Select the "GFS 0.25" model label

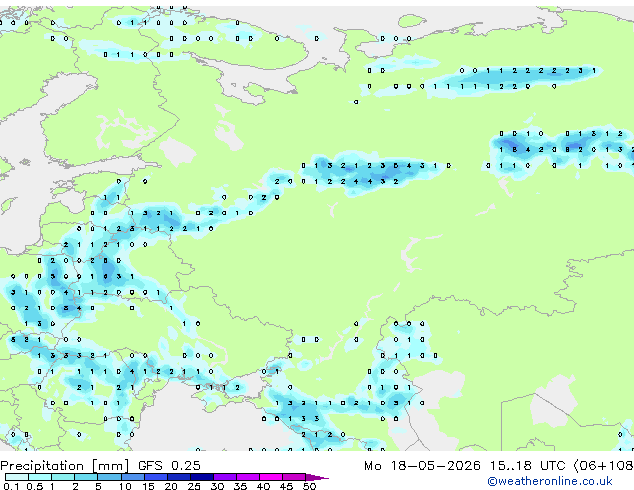169,466
